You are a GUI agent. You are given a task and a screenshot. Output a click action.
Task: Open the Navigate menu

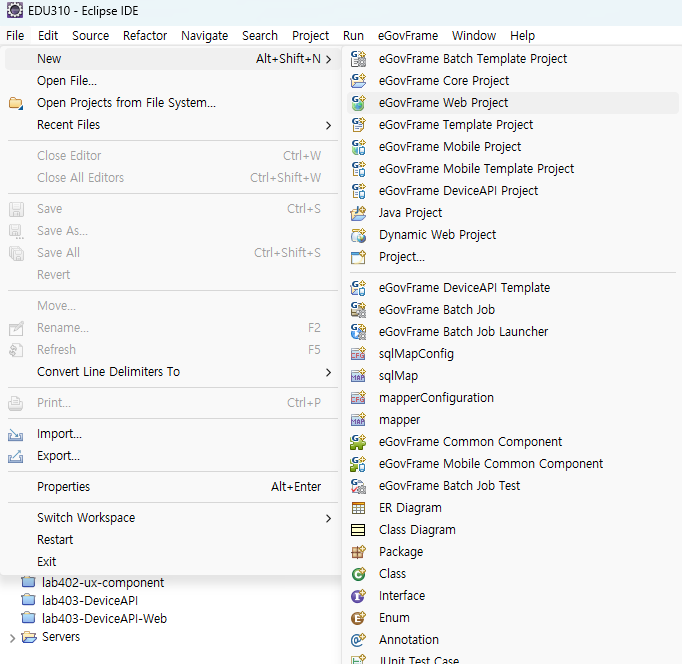(204, 36)
